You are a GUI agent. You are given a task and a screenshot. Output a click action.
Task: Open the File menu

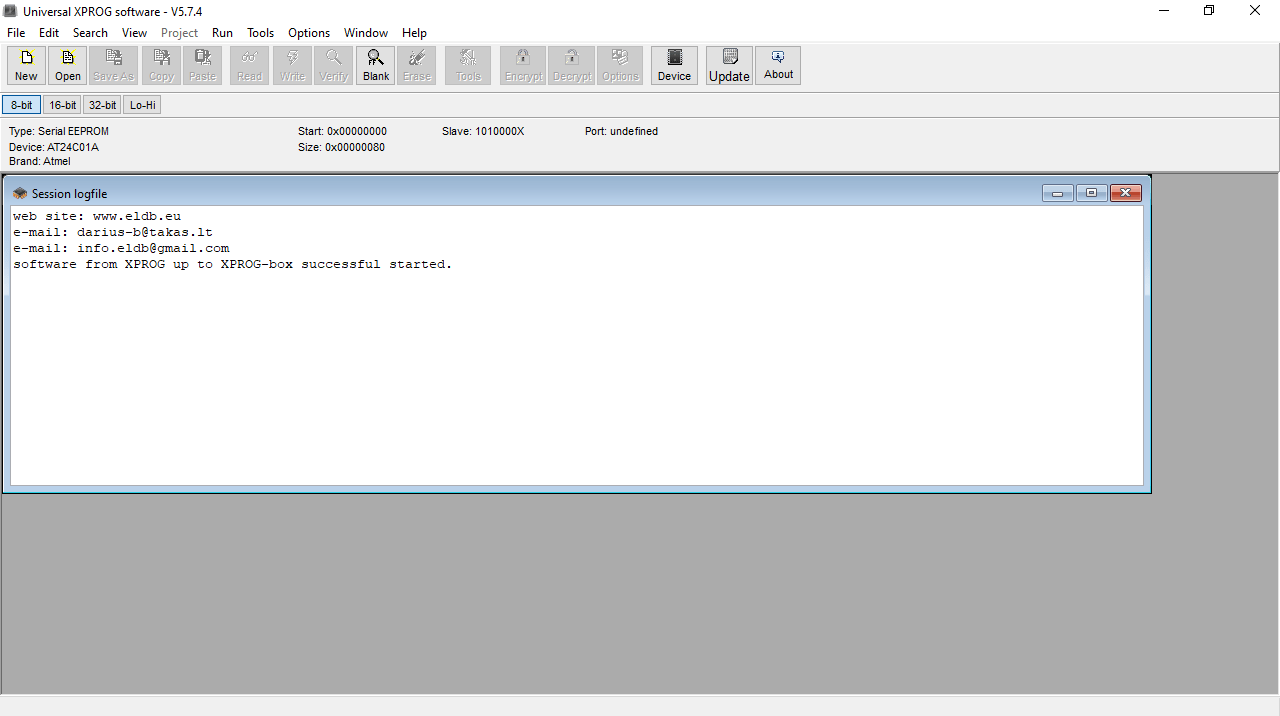coord(16,33)
